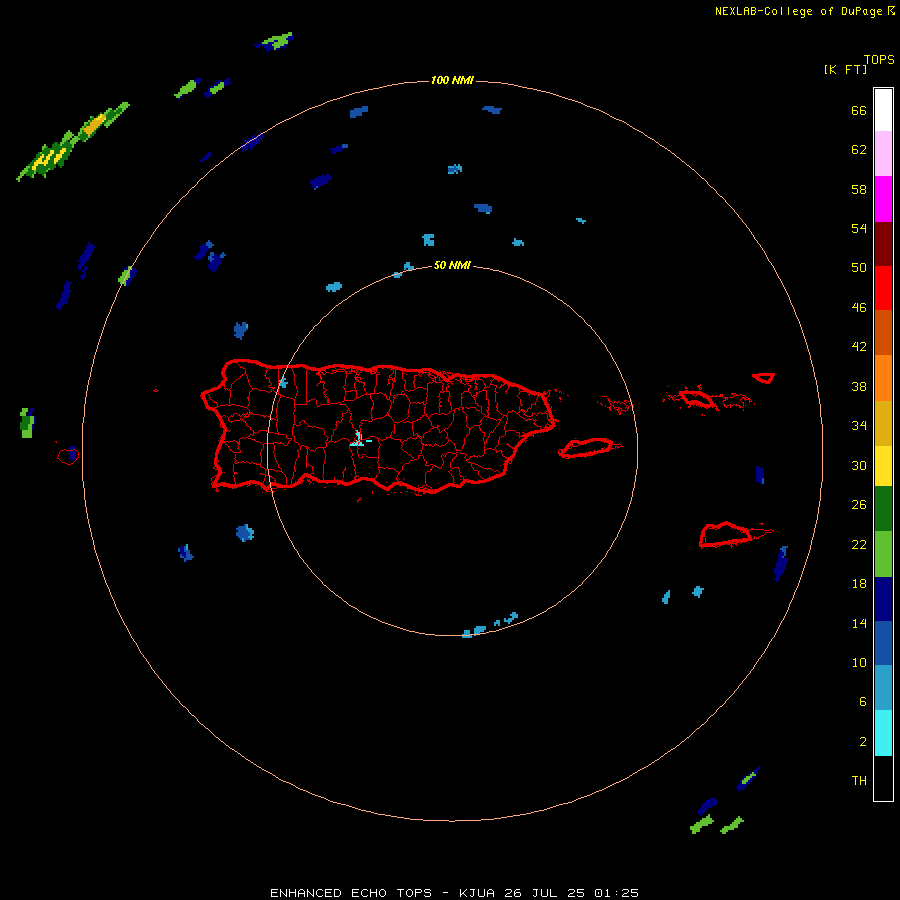
Task: Click the legend value "14"
Action: (x=859, y=623)
